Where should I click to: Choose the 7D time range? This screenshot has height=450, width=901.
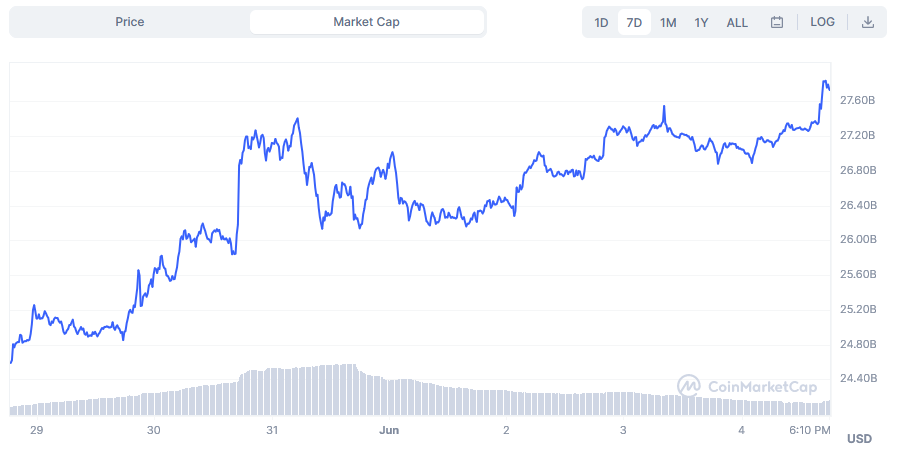tap(634, 22)
